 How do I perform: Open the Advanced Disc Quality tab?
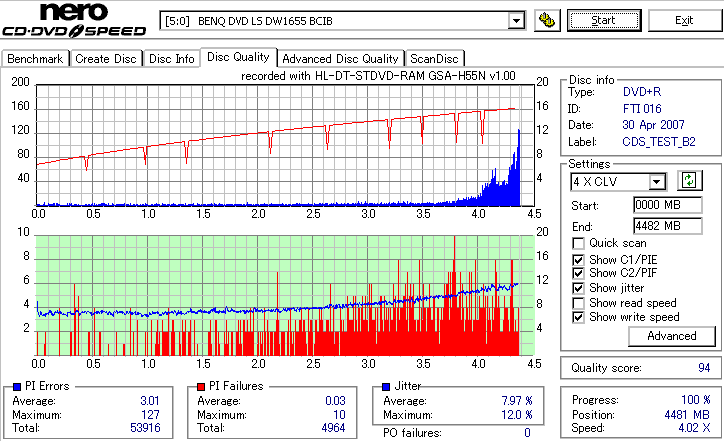point(340,59)
